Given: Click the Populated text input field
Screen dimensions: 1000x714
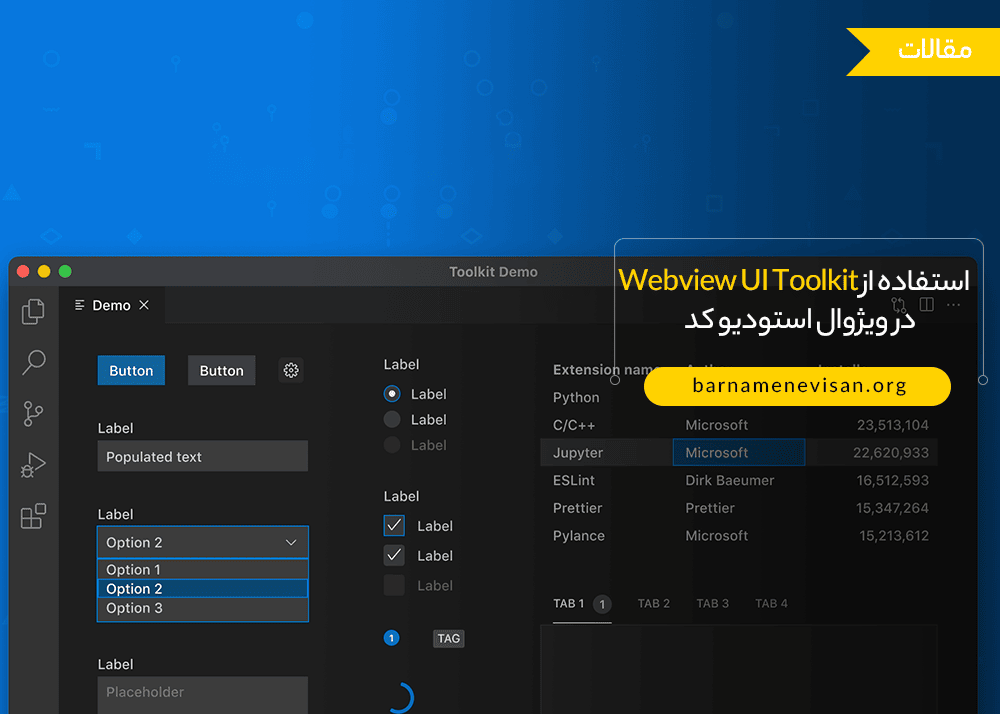Looking at the screenshot, I should 203,456.
